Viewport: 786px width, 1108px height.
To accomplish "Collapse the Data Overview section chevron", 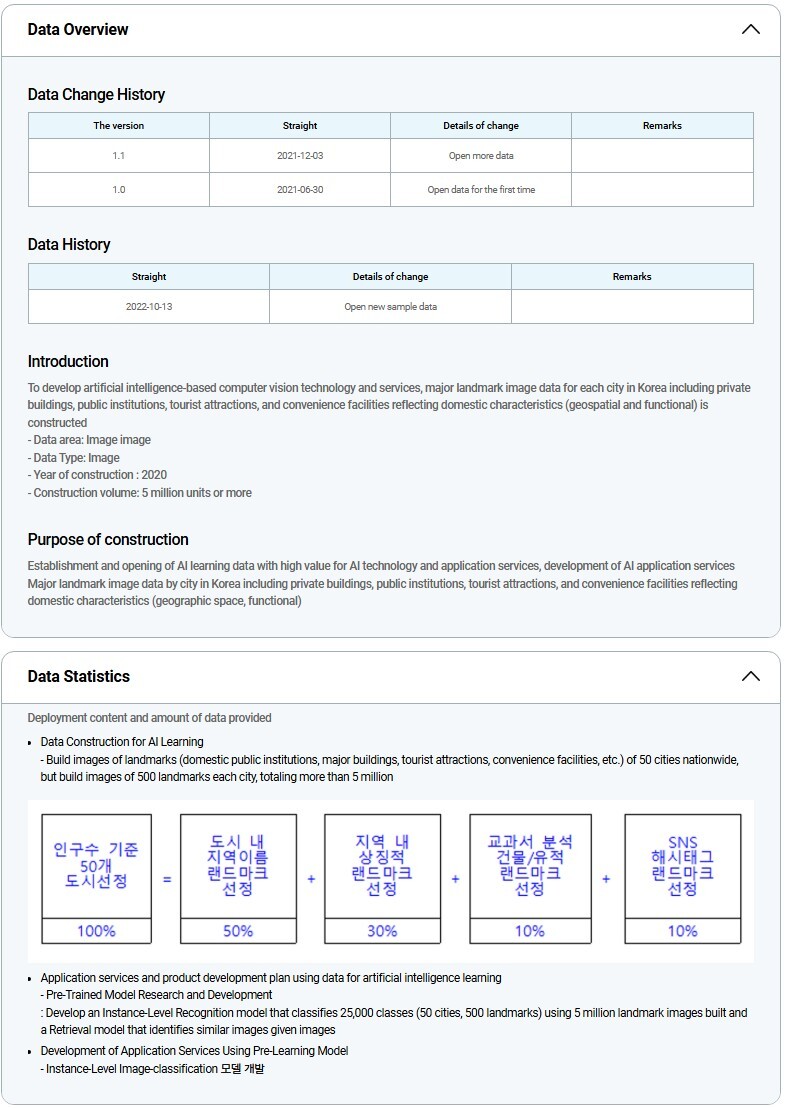I will click(750, 30).
